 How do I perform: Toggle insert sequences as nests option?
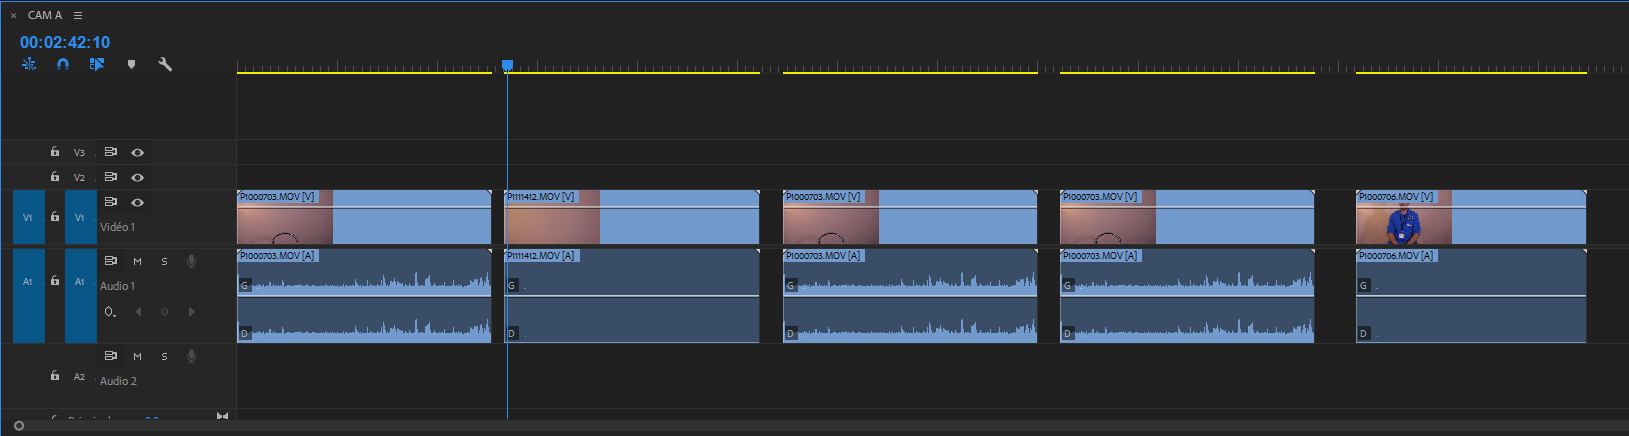(29, 64)
